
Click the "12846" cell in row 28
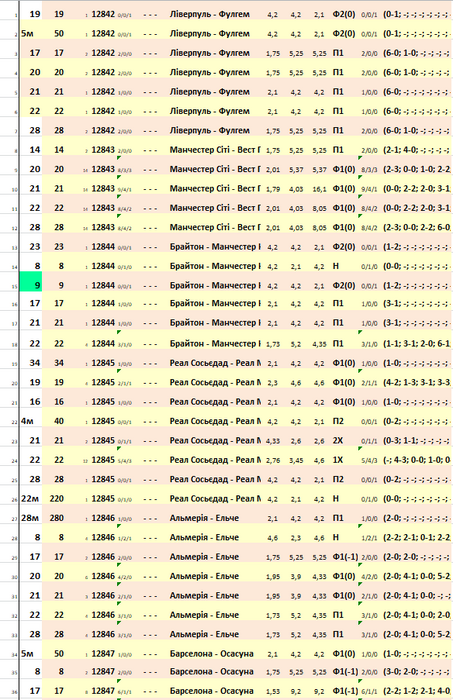103,537
